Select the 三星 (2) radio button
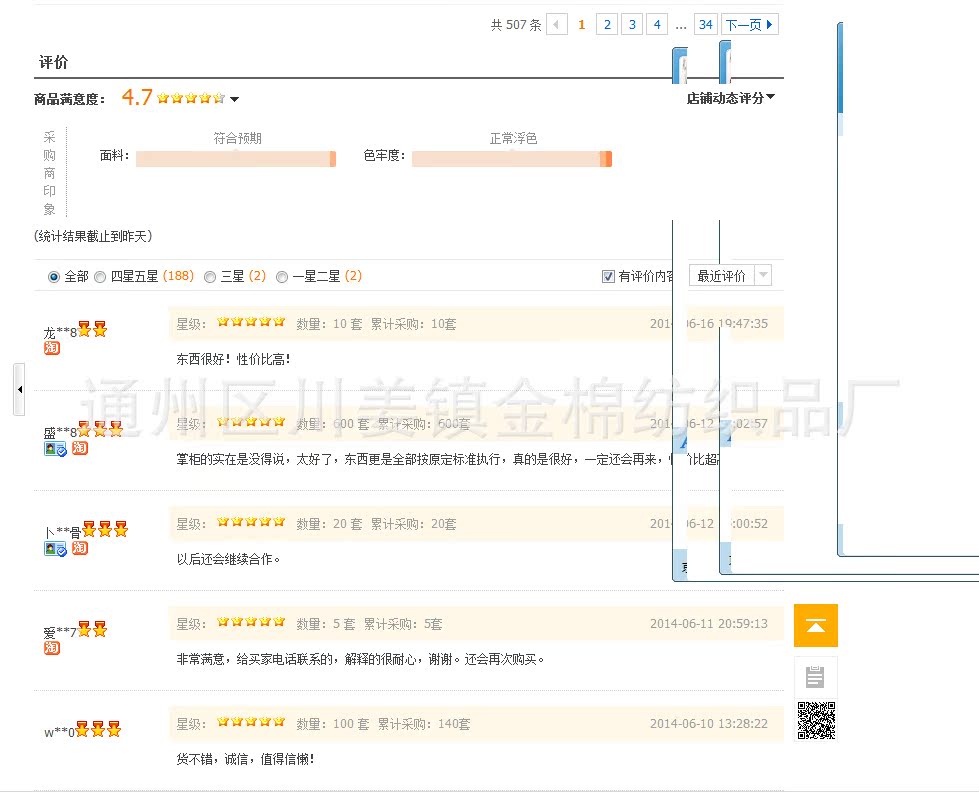The width and height of the screenshot is (979, 792). [210, 277]
